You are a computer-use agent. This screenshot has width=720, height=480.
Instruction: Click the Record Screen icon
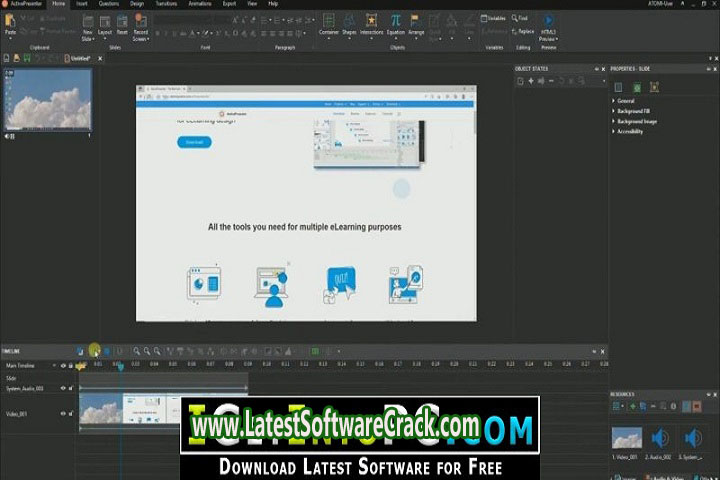pos(140,24)
